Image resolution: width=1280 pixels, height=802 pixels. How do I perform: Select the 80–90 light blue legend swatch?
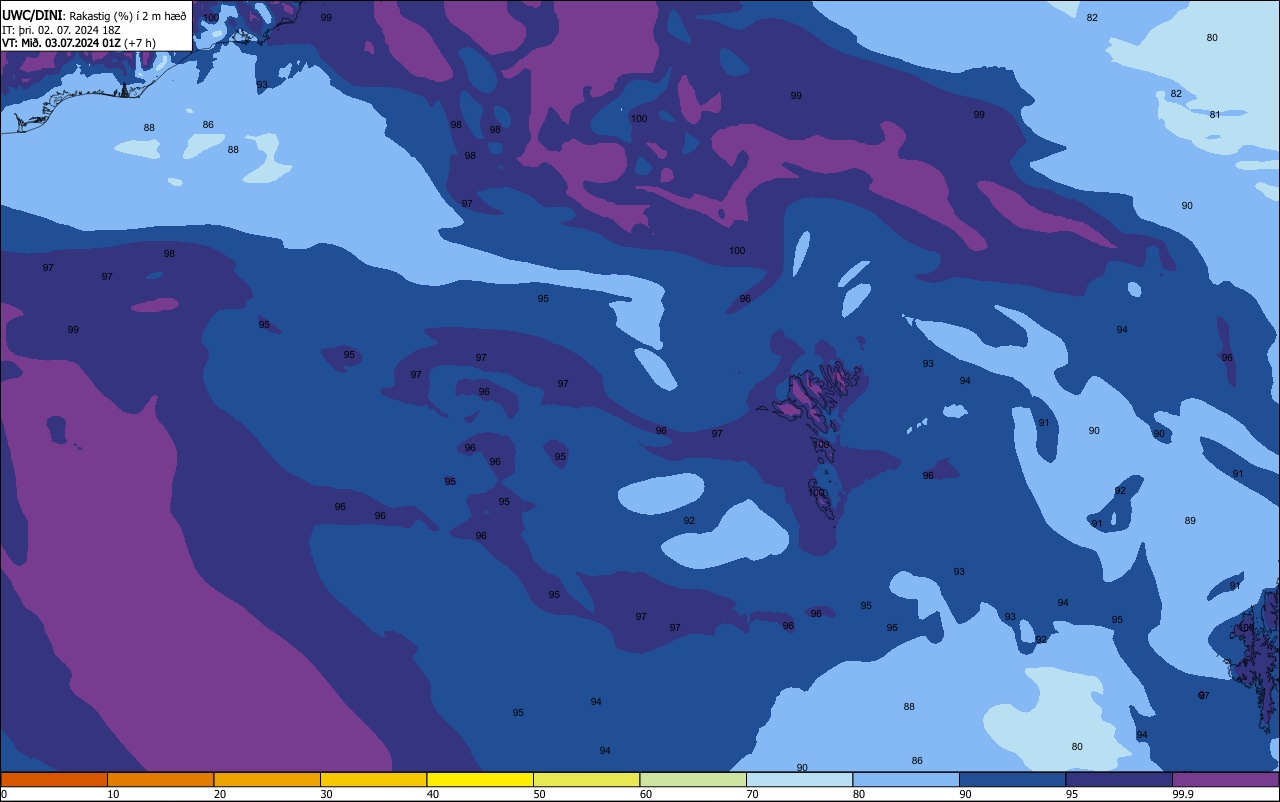click(x=906, y=779)
